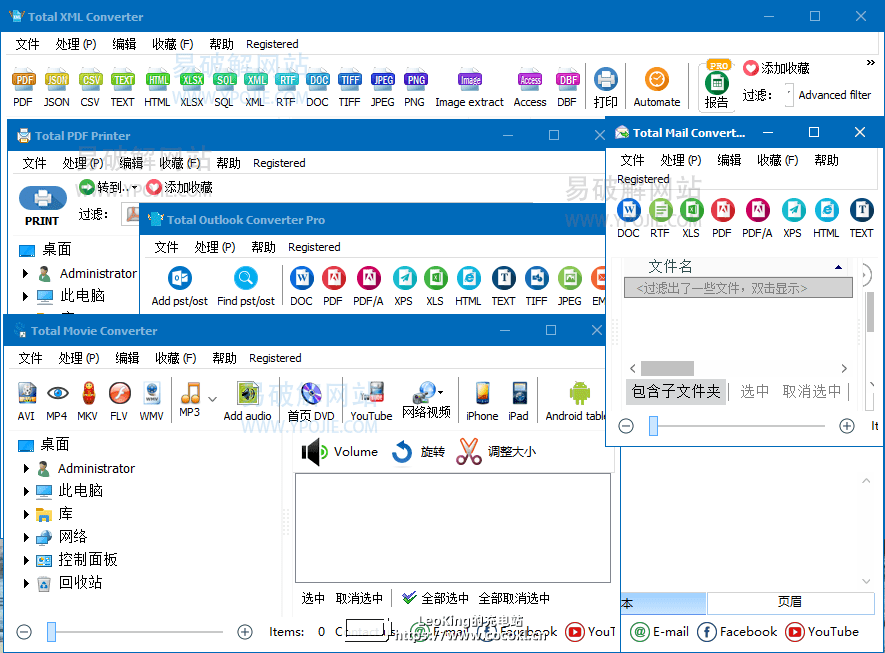Viewport: 885px width, 653px height.
Task: Expand 控制面板 node in Movie Converter tree
Action: click(26, 560)
